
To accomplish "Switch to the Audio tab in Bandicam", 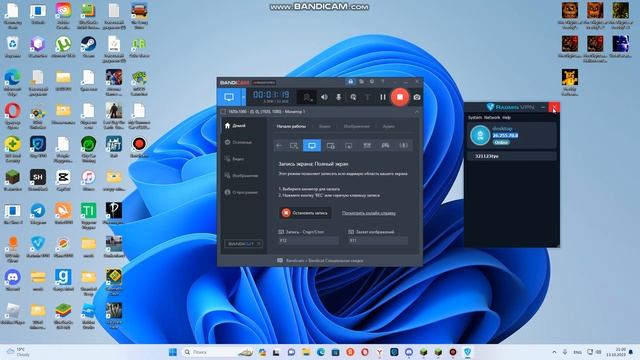I will (389, 127).
